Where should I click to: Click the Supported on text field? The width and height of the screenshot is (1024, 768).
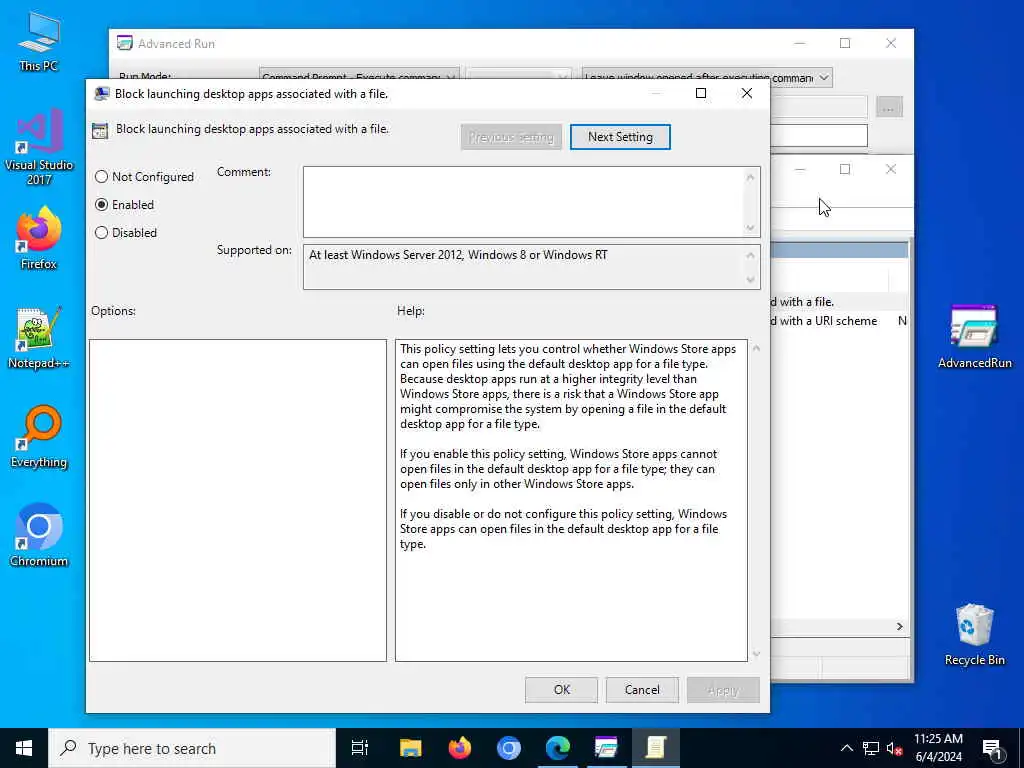coord(522,266)
